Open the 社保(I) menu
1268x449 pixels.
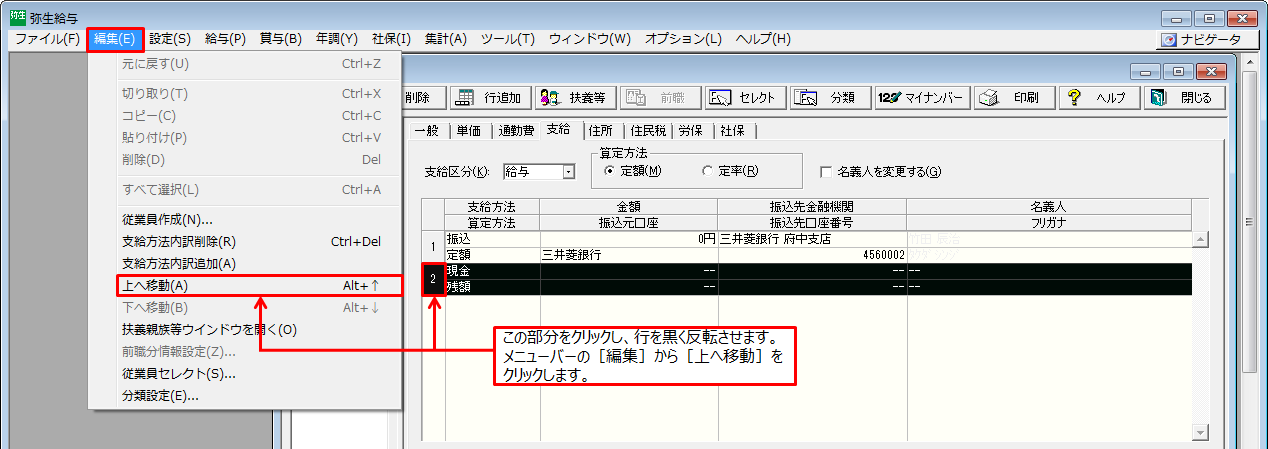(x=391, y=39)
